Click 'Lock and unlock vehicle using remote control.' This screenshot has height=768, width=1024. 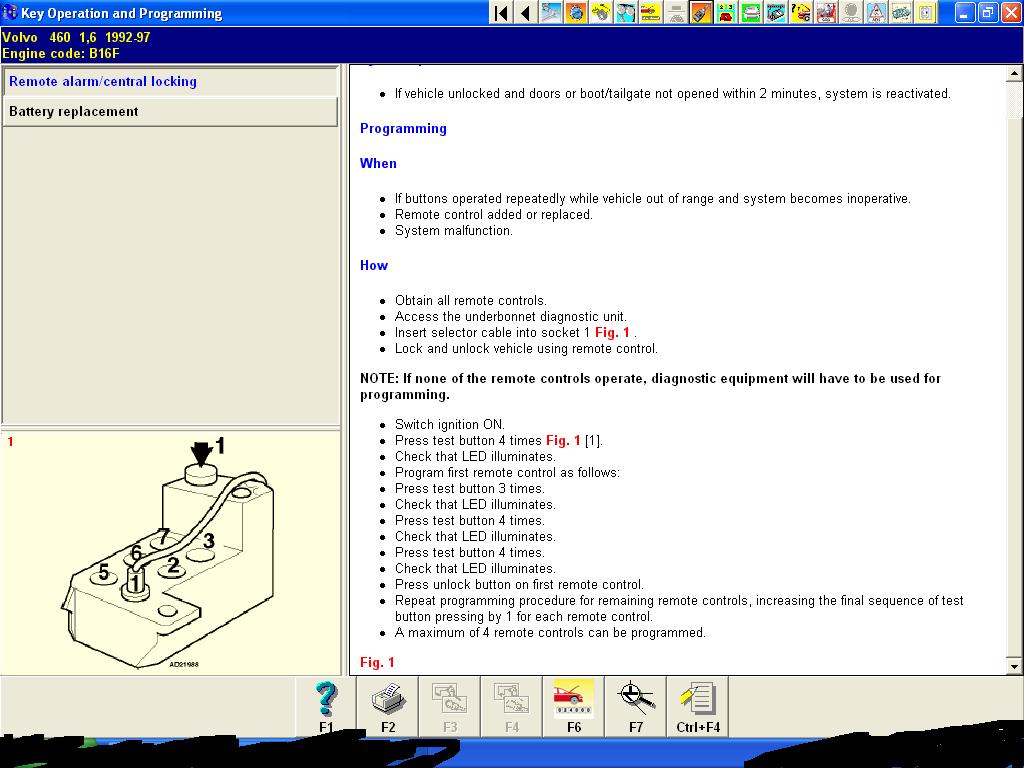click(526, 349)
